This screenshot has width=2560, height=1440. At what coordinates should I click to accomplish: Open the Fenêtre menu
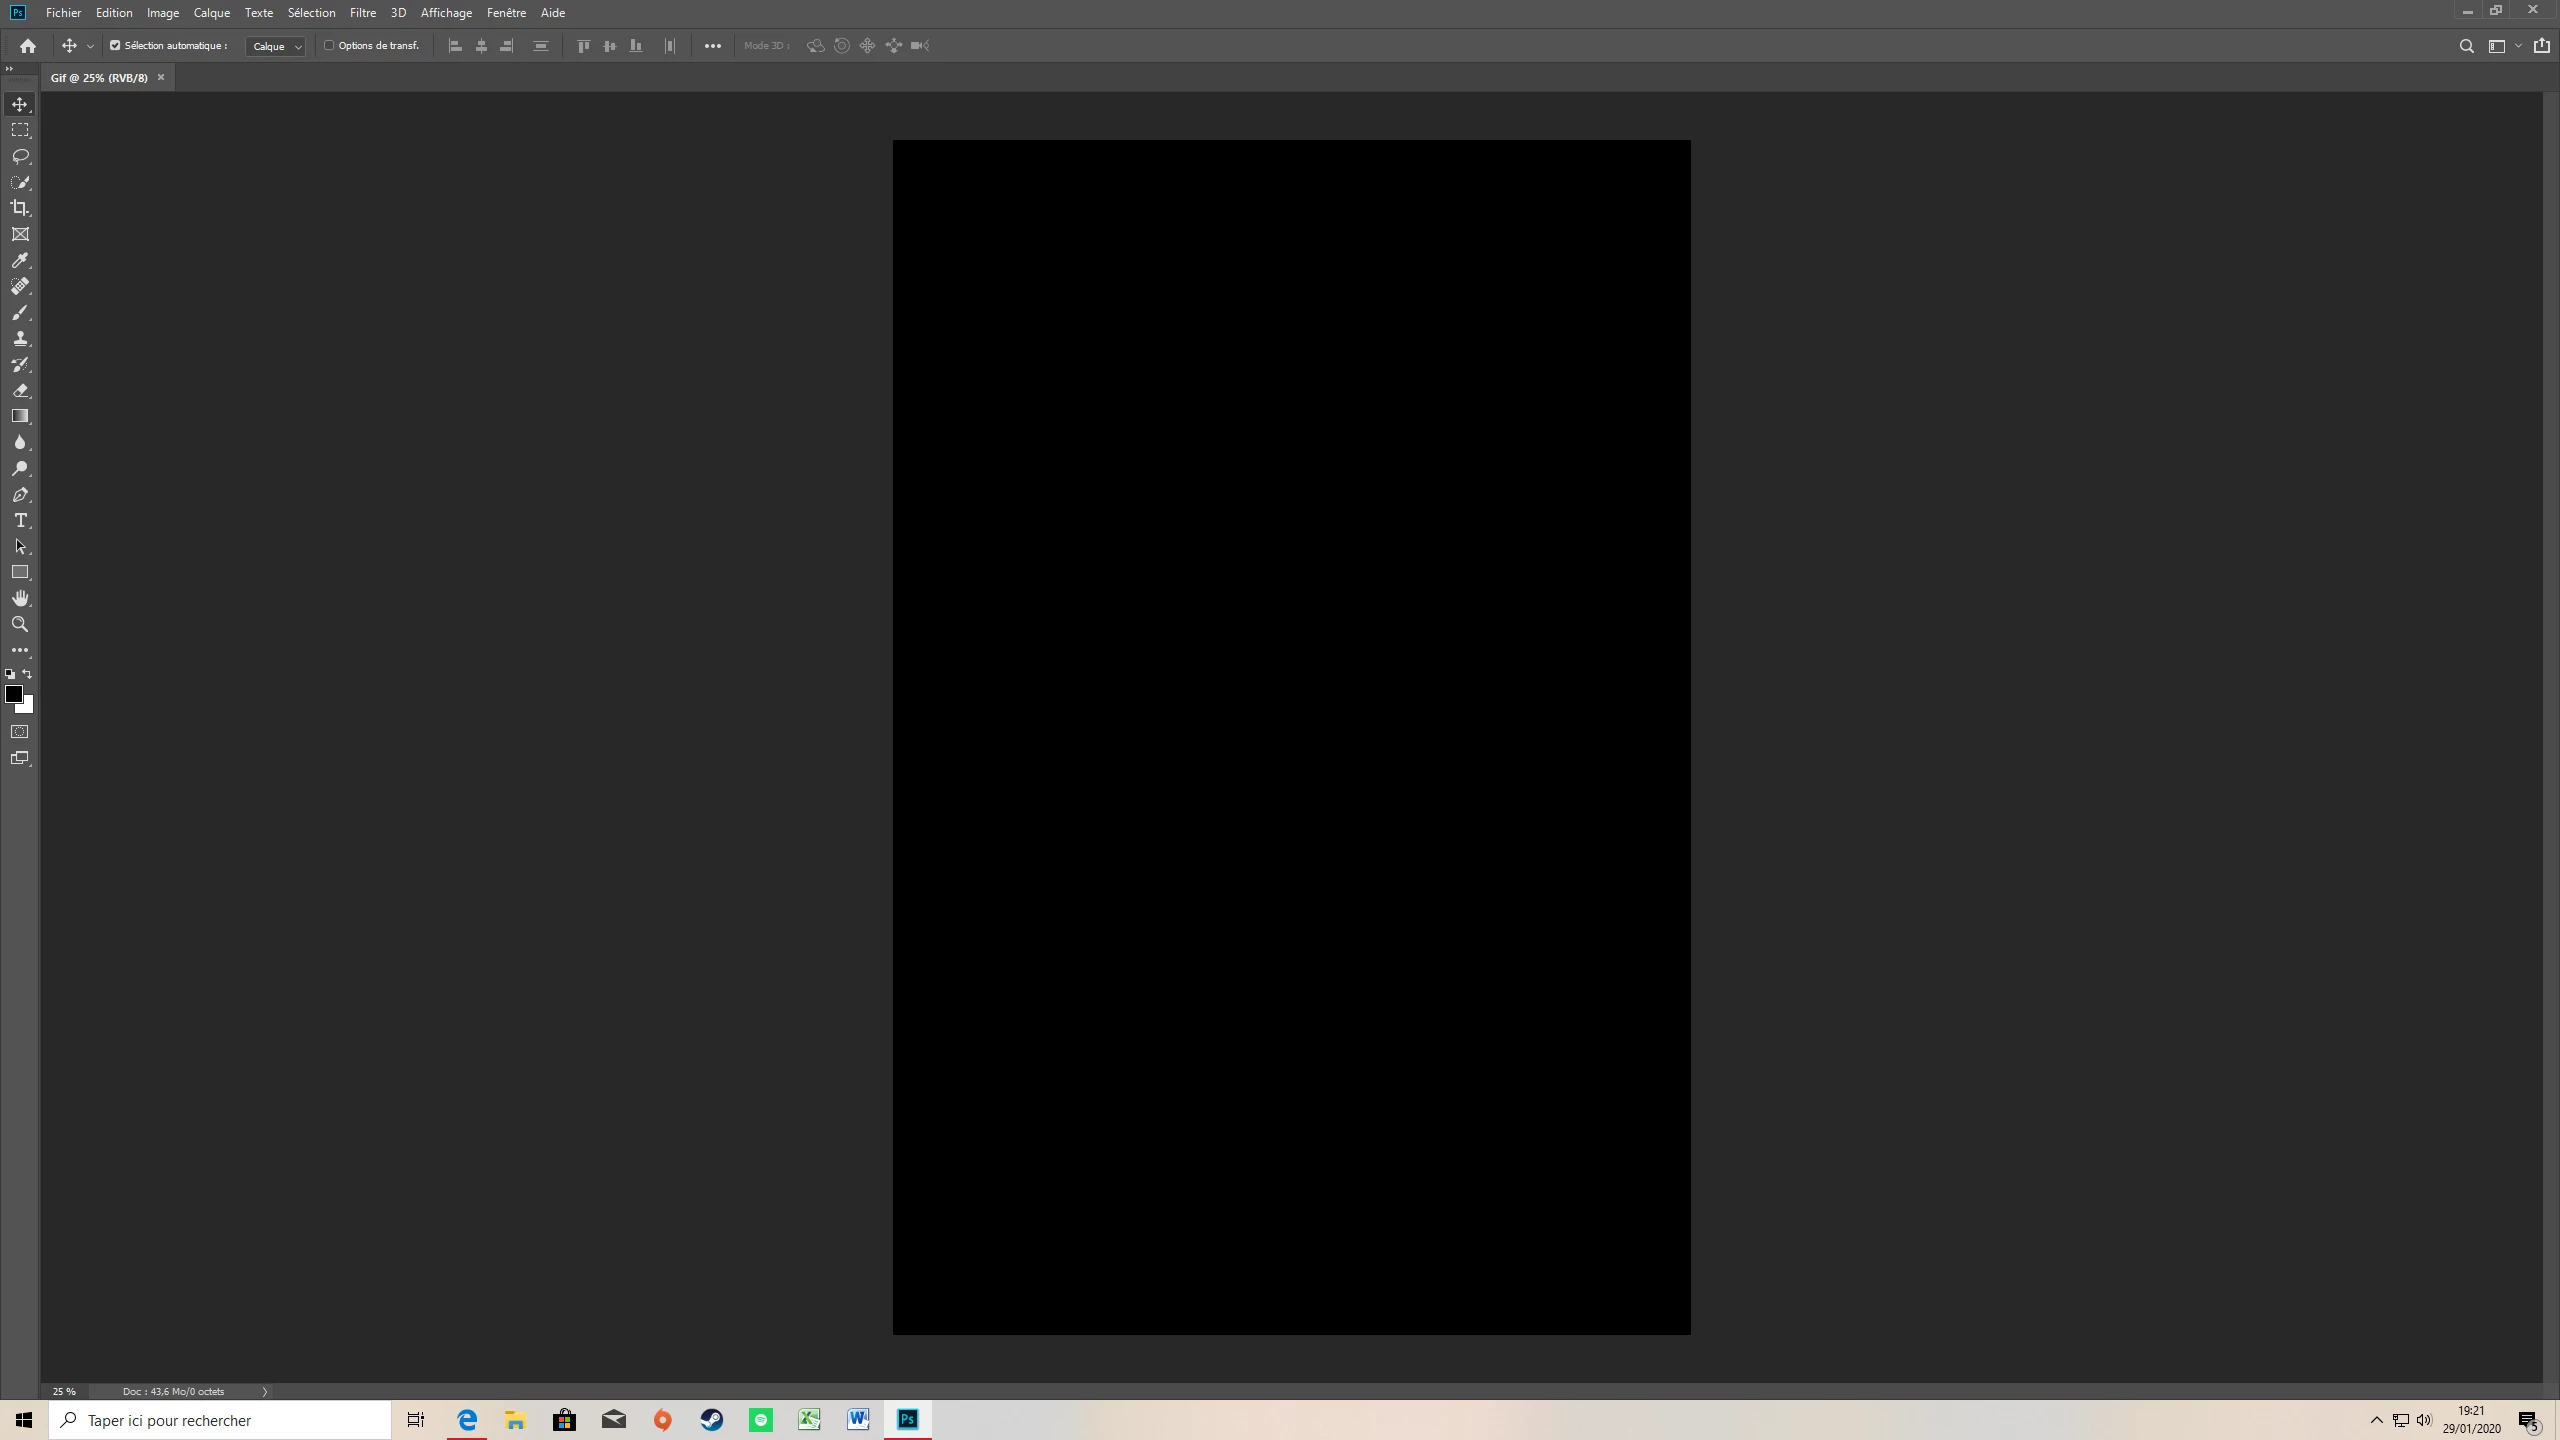click(506, 13)
